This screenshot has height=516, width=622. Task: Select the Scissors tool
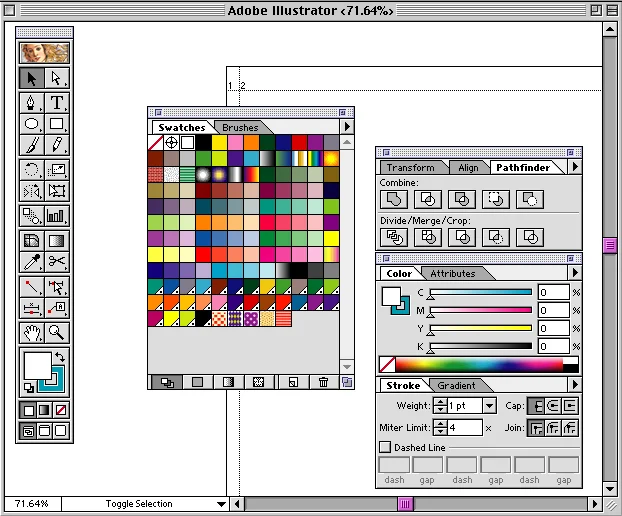pyautogui.click(x=56, y=261)
